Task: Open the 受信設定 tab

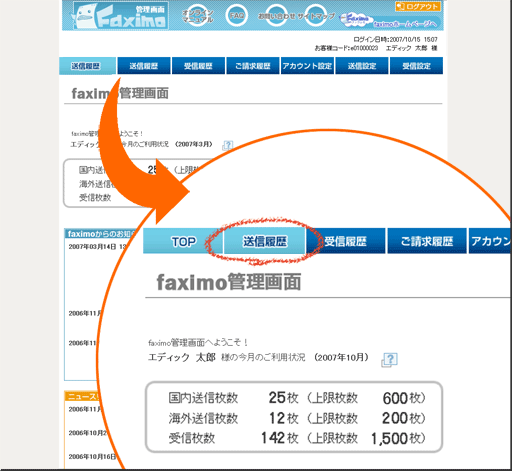Action: (x=416, y=66)
